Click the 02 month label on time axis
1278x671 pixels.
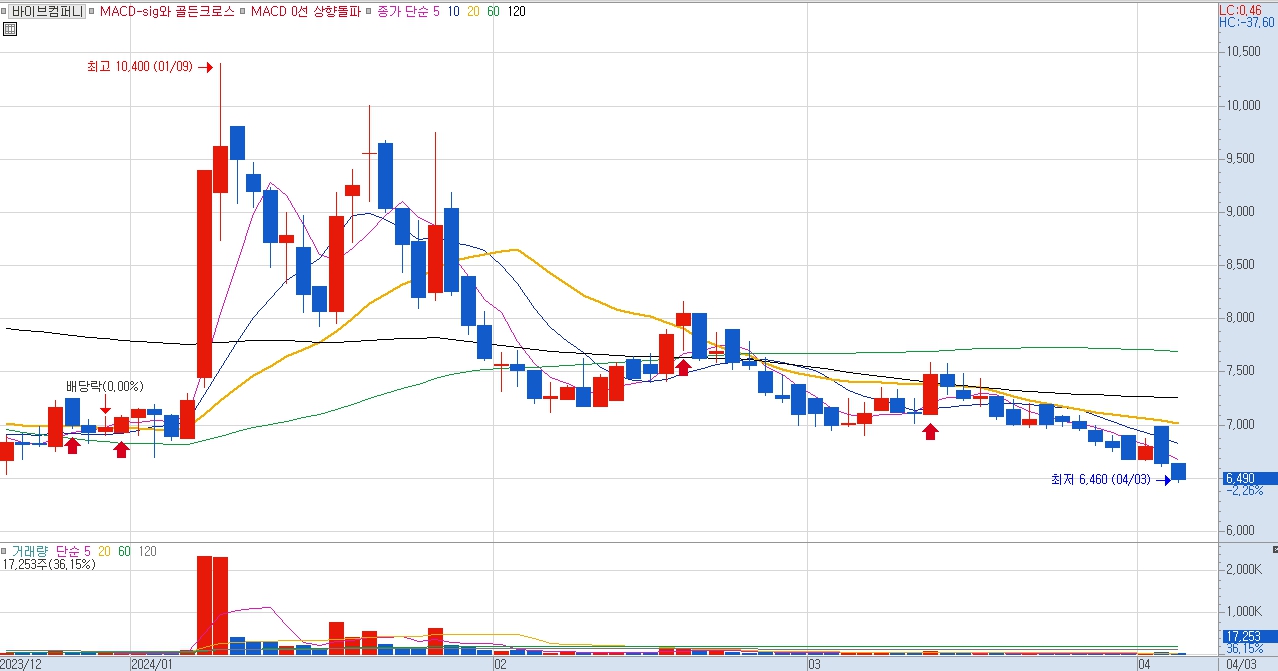click(500, 663)
